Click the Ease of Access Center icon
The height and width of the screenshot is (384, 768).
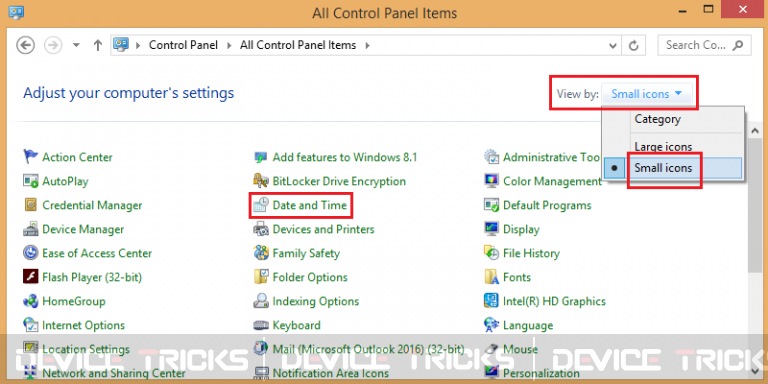coord(30,253)
